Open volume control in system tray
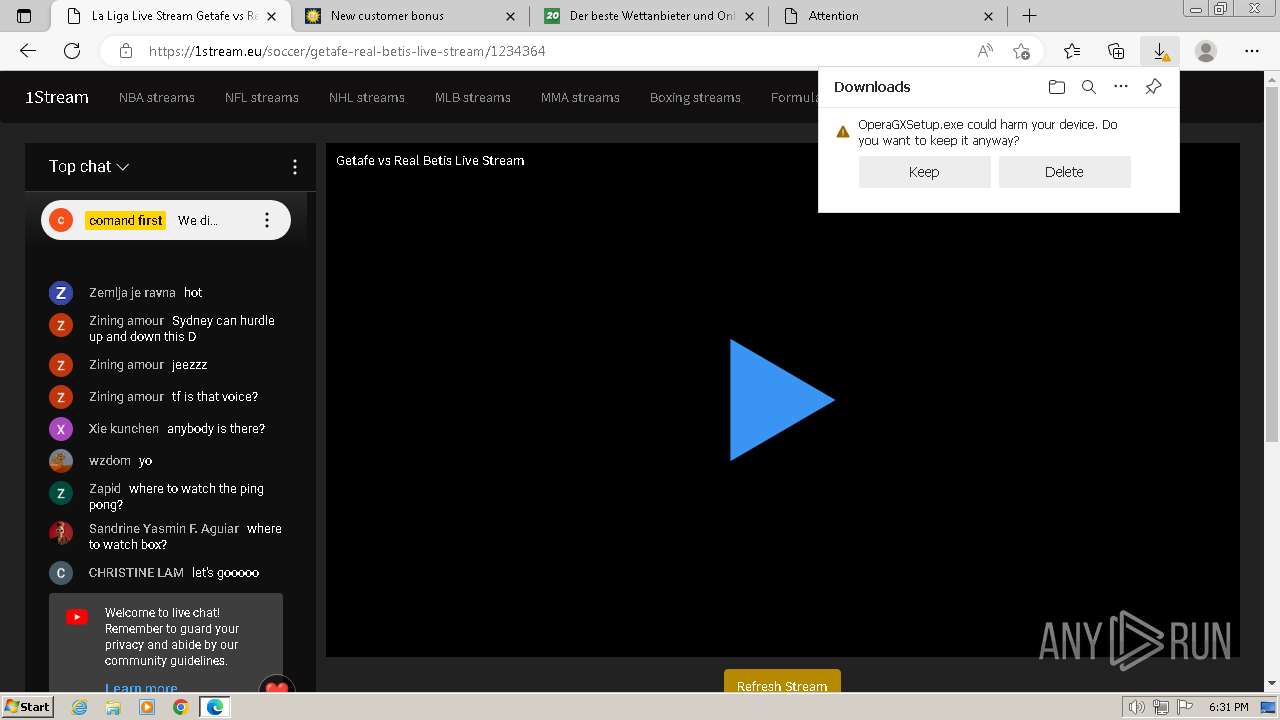 (x=1137, y=707)
